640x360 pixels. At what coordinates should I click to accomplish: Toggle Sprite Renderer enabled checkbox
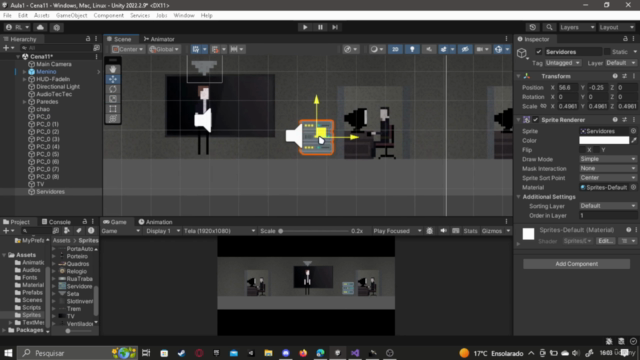[x=536, y=120]
